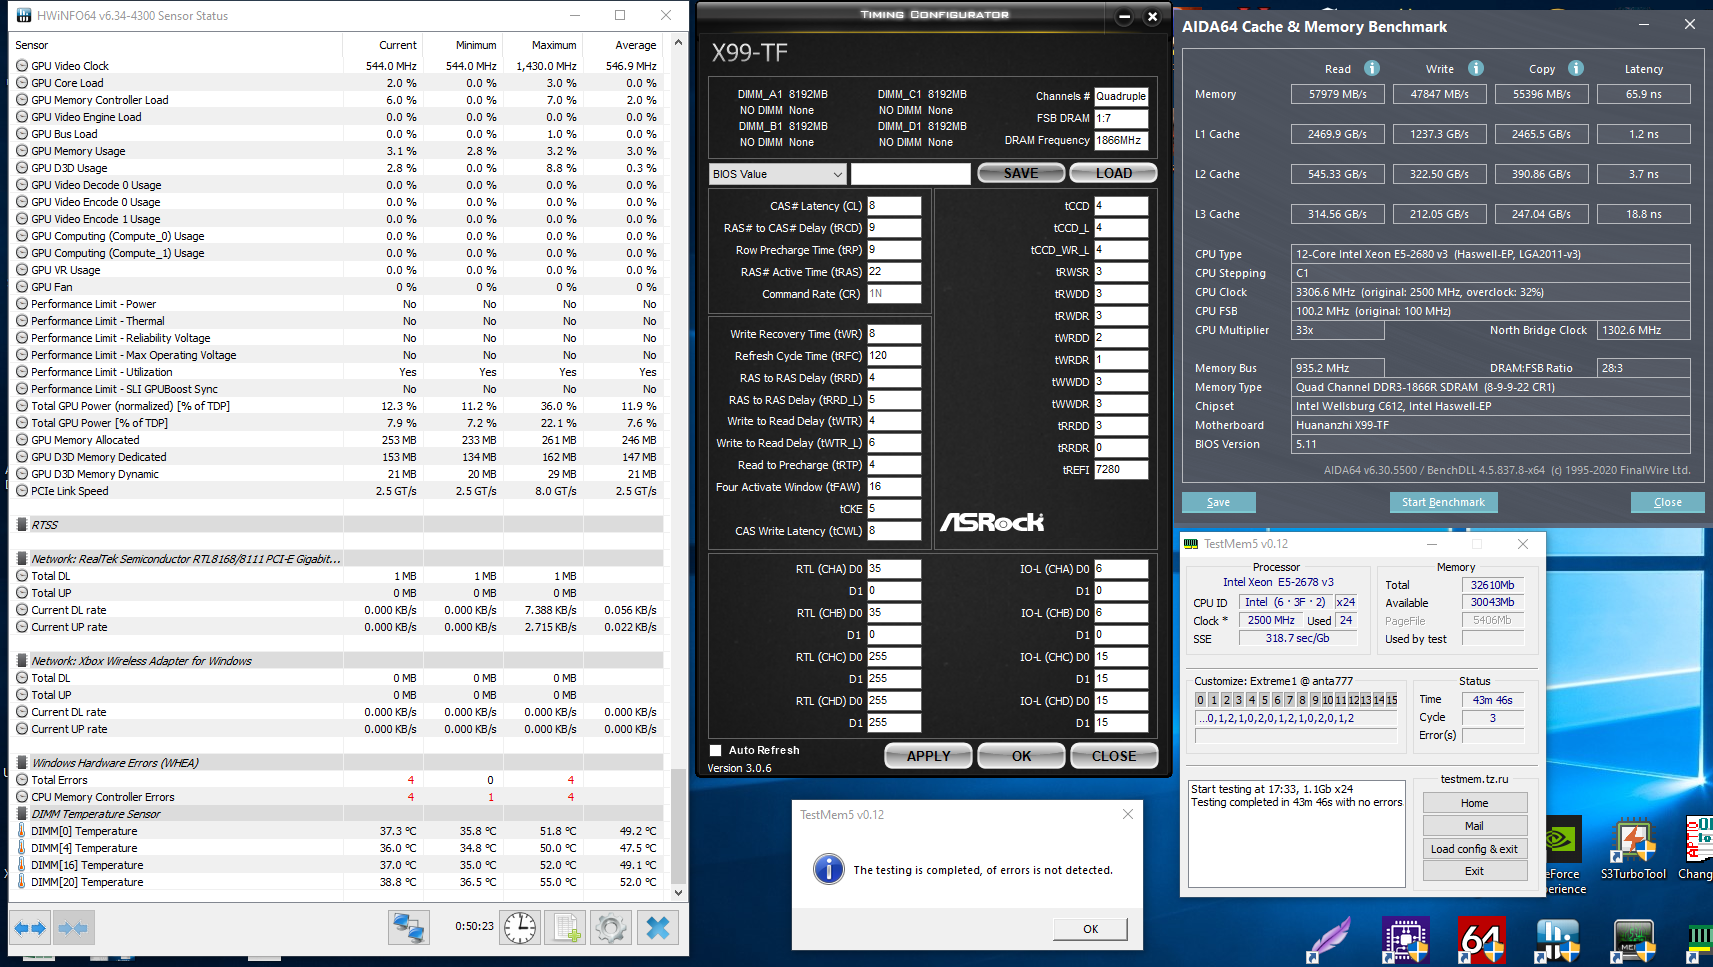Screen dimensions: 1713x967
Task: Click Start Benchmark in AIDA64
Action: coord(1443,502)
